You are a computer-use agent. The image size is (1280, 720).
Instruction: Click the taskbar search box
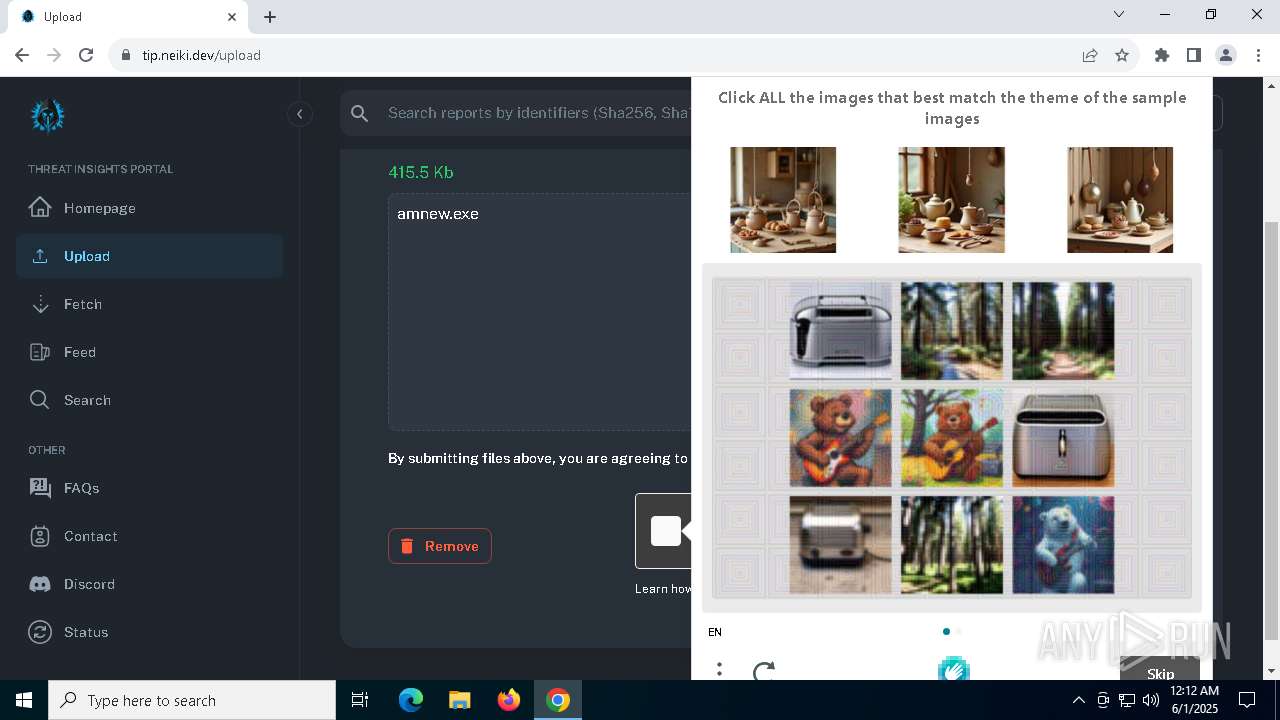point(192,700)
